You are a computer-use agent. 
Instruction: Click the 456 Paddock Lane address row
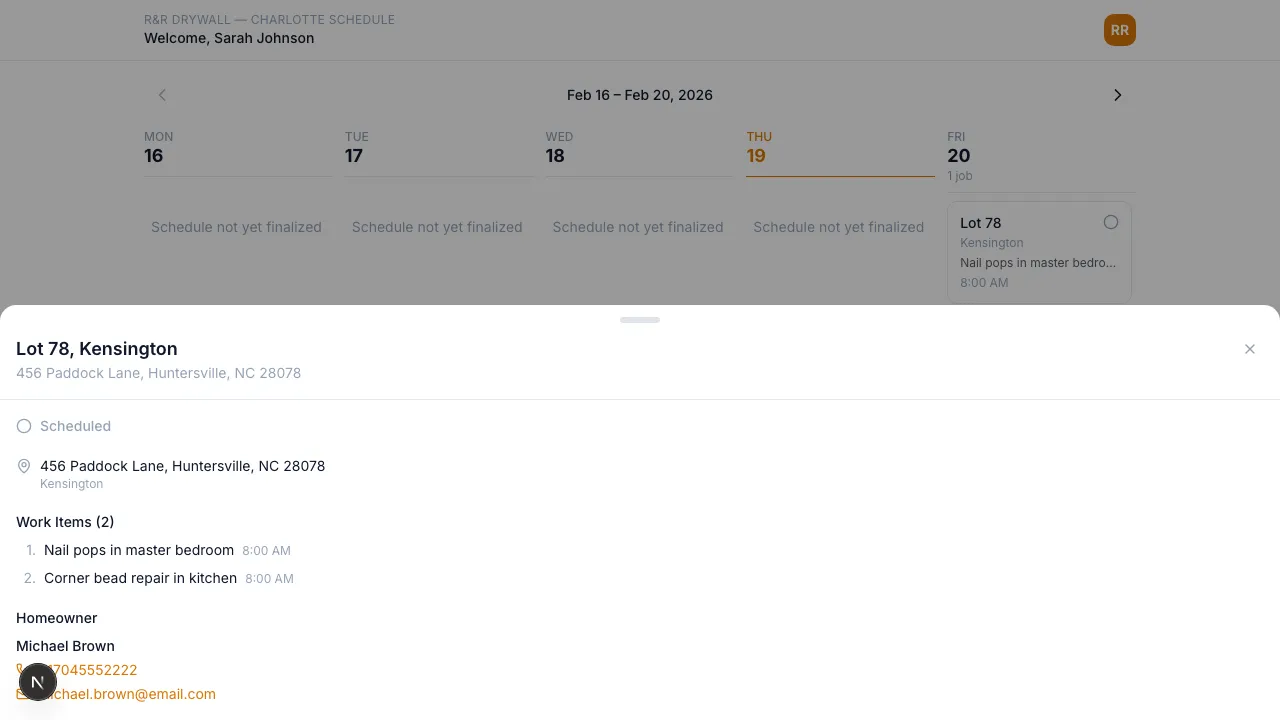coord(182,466)
